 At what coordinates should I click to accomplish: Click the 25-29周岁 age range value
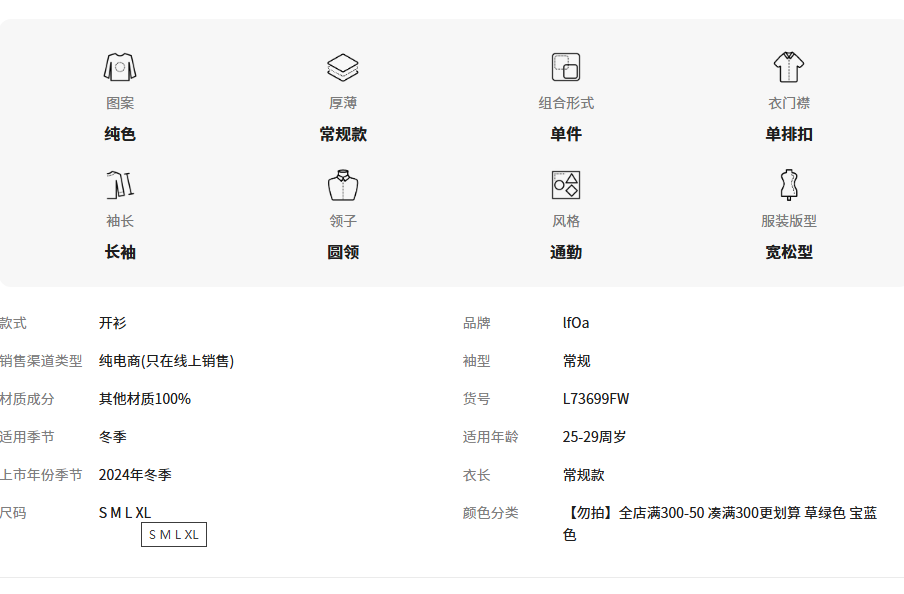tap(595, 437)
